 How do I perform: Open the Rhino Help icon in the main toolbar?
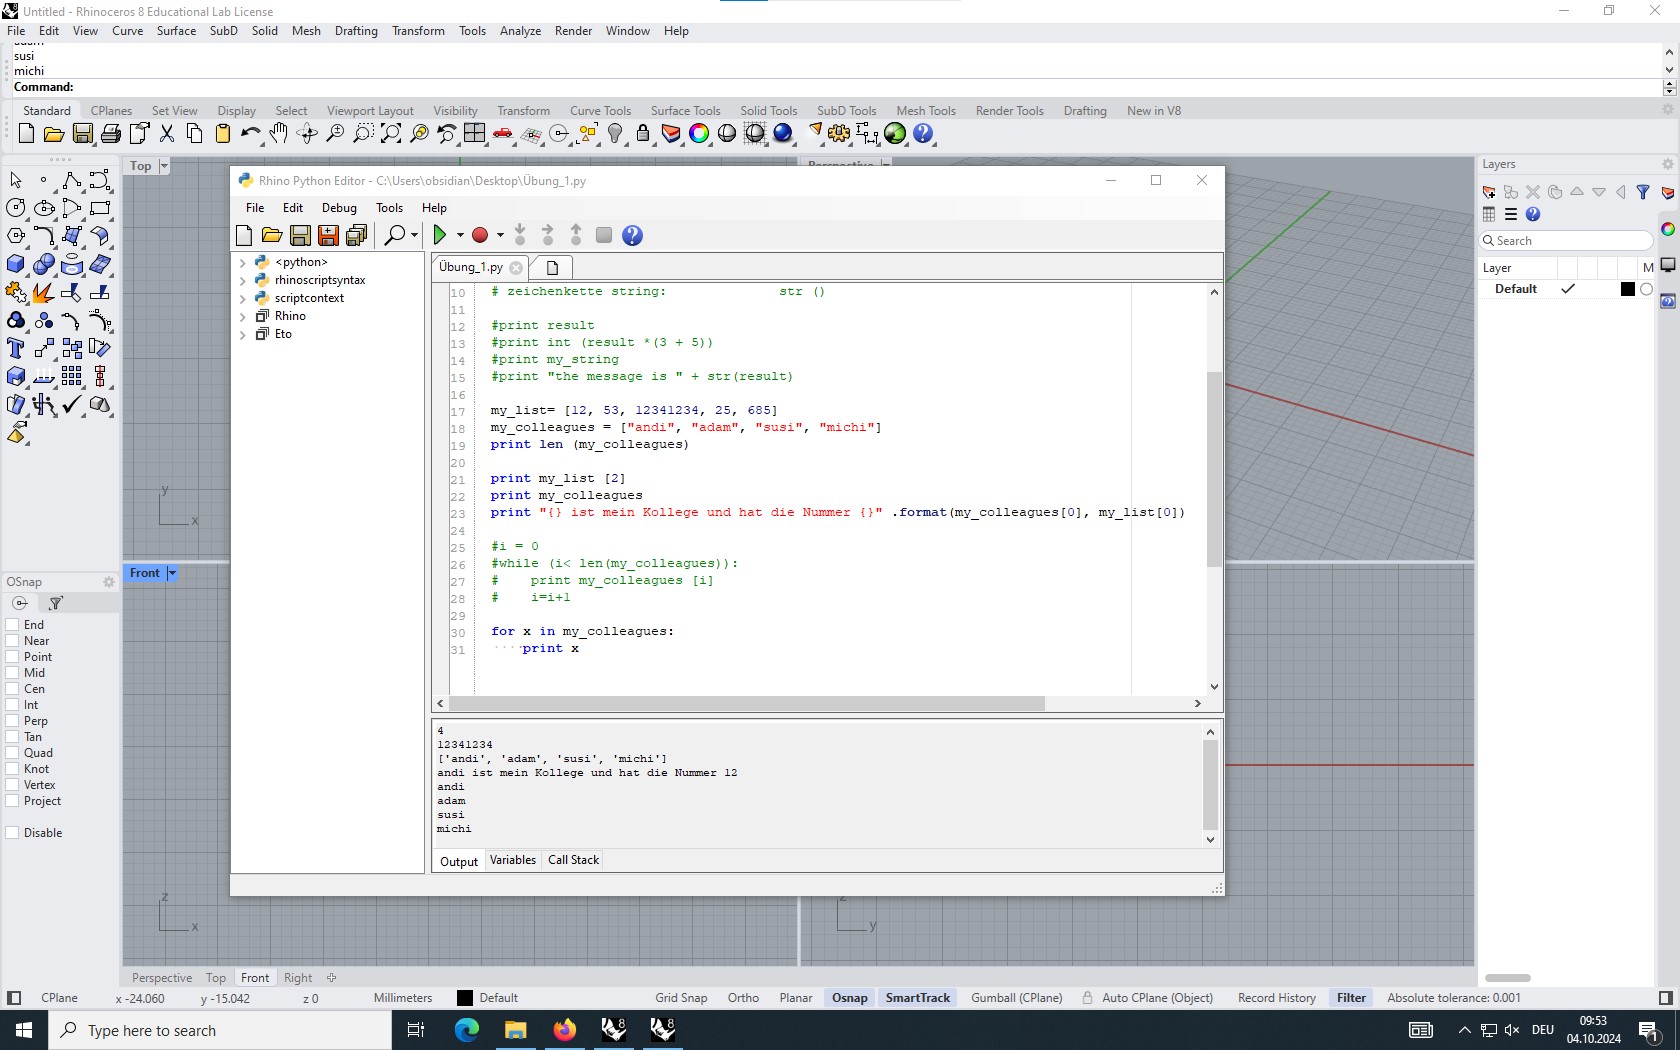[923, 133]
